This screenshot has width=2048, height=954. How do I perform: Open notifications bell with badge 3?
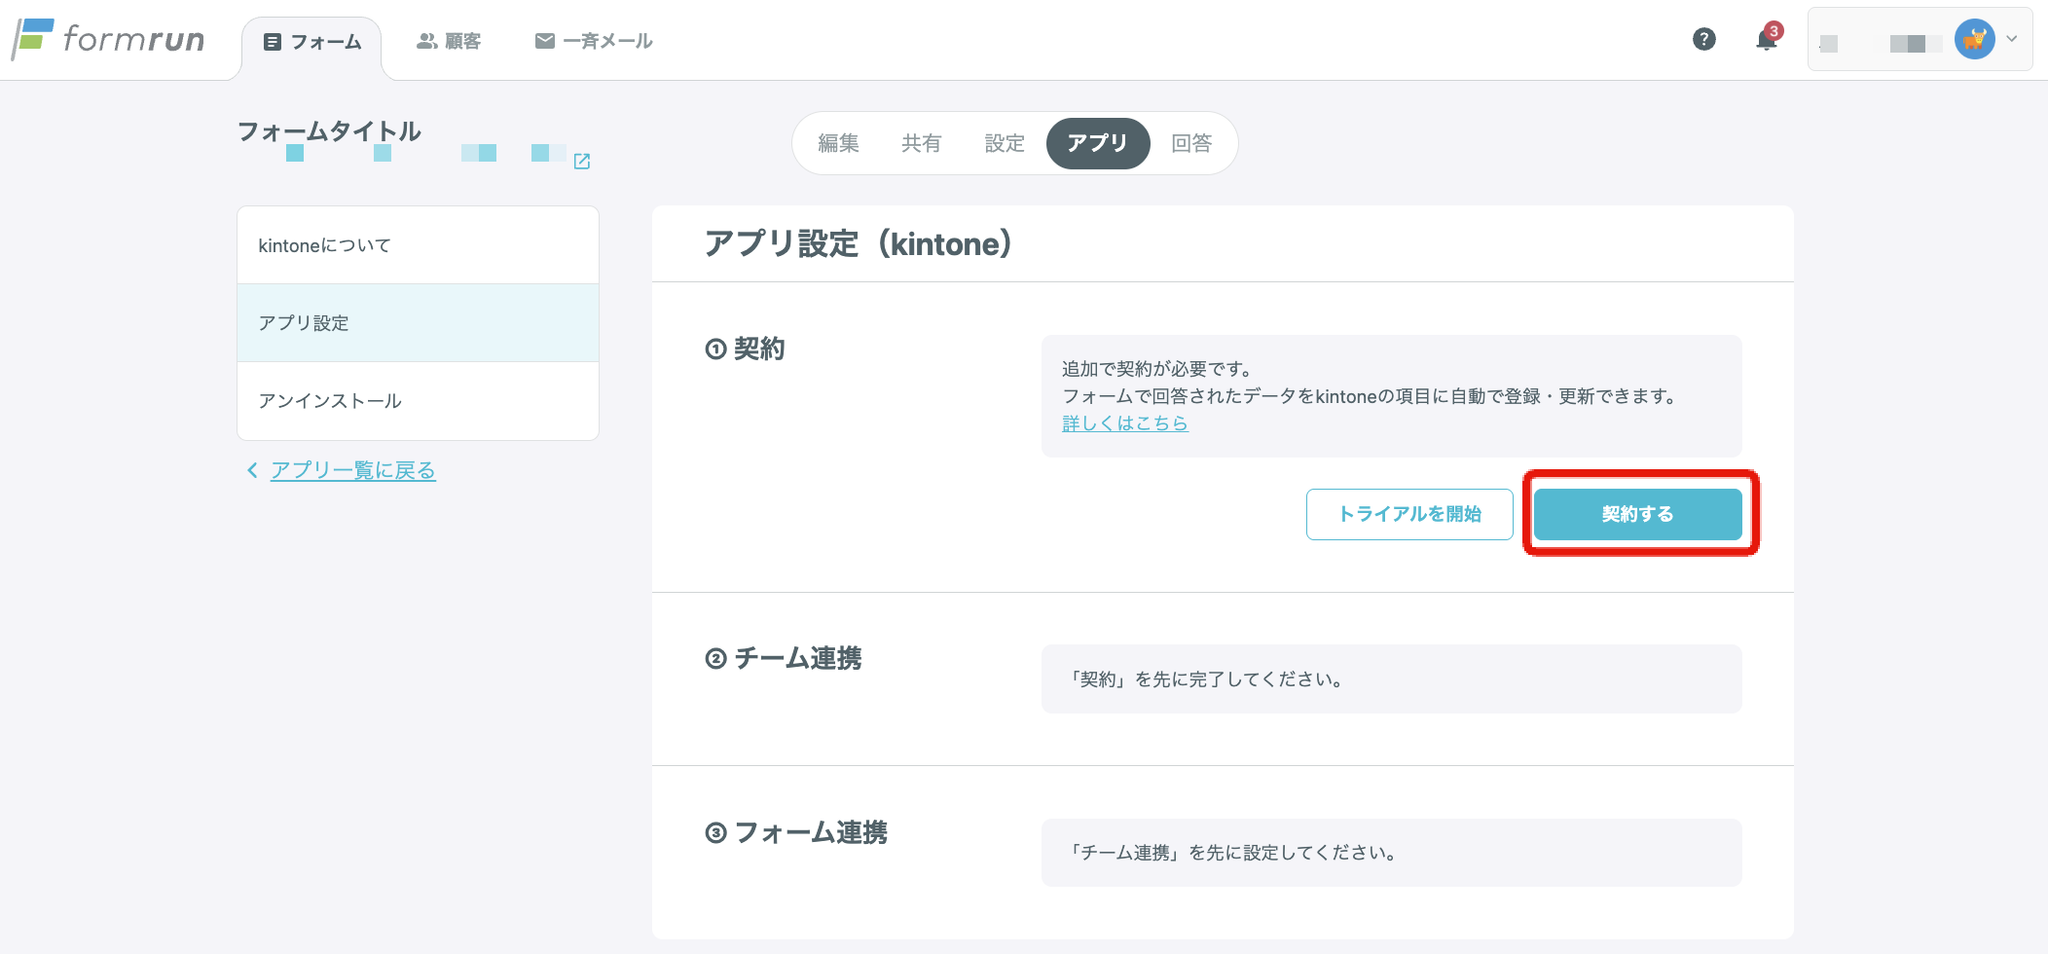1767,39
